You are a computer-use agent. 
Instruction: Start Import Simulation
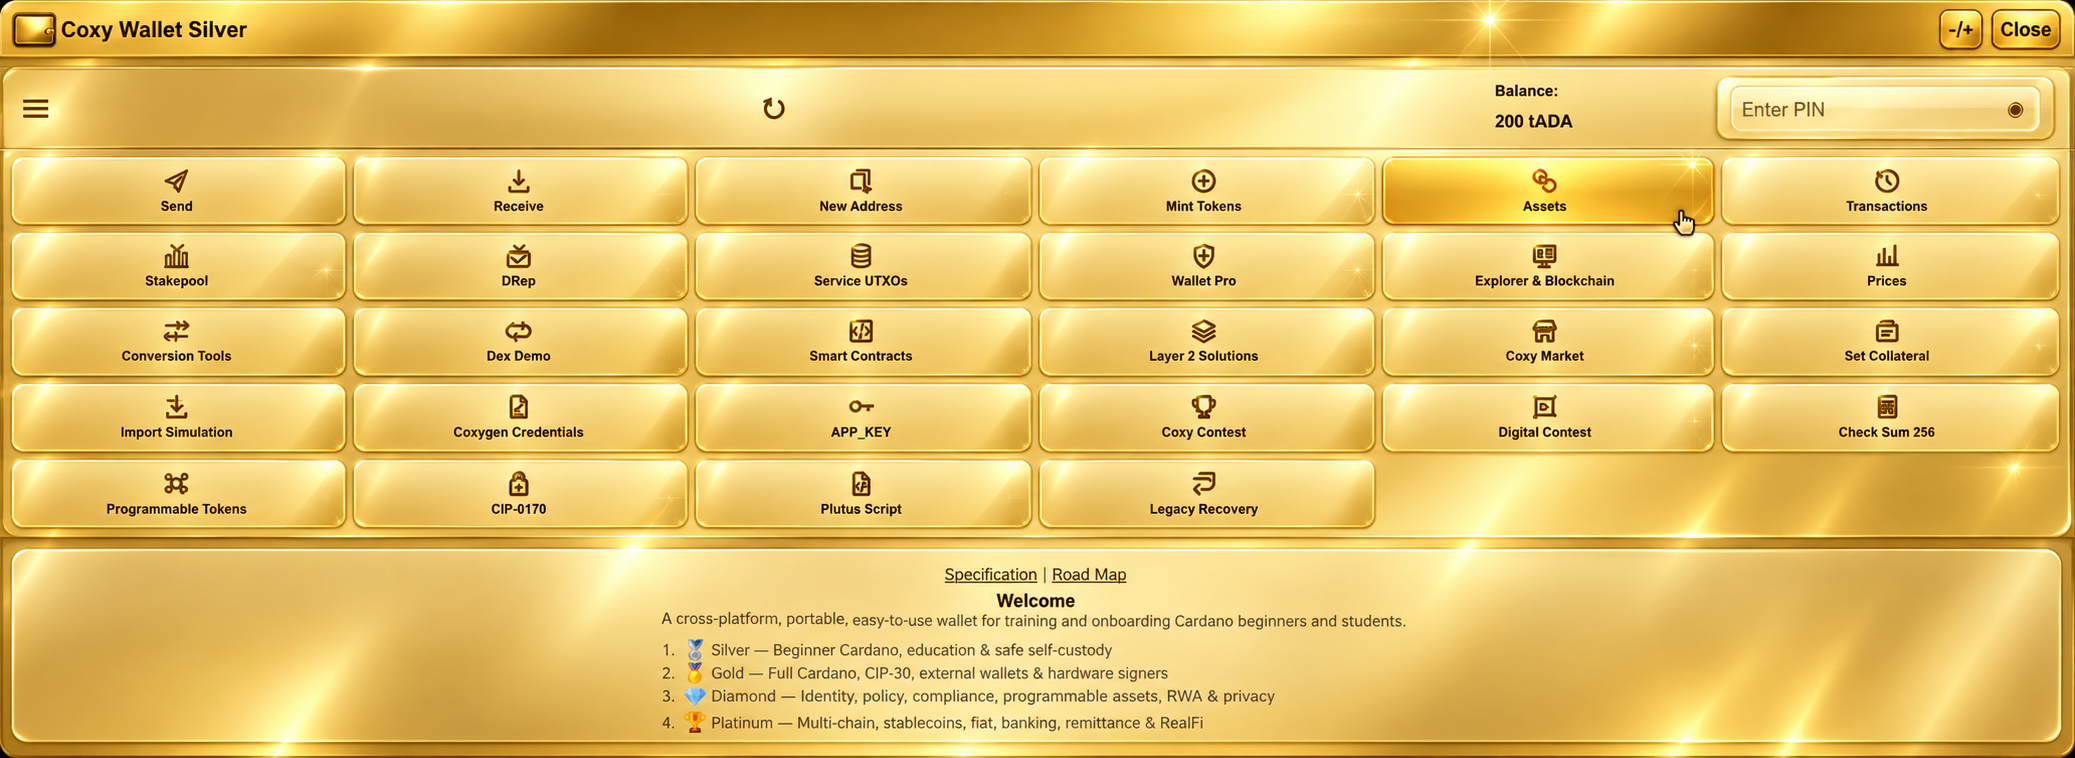[x=178, y=418]
